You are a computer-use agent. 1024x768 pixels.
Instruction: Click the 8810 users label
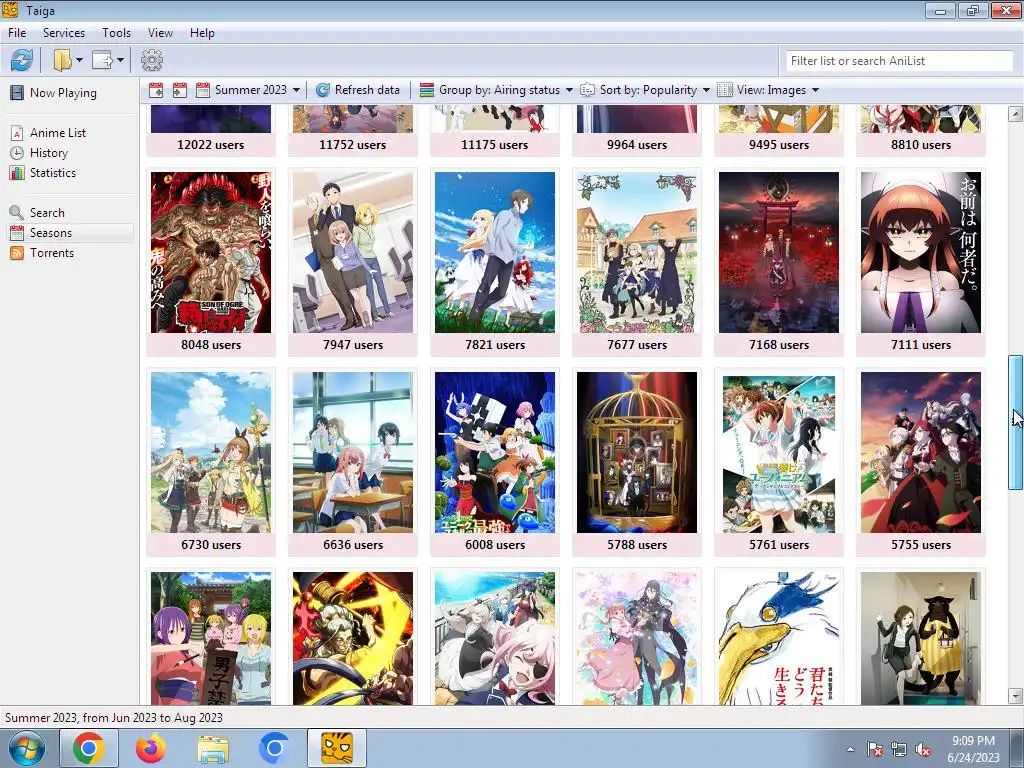click(x=921, y=145)
